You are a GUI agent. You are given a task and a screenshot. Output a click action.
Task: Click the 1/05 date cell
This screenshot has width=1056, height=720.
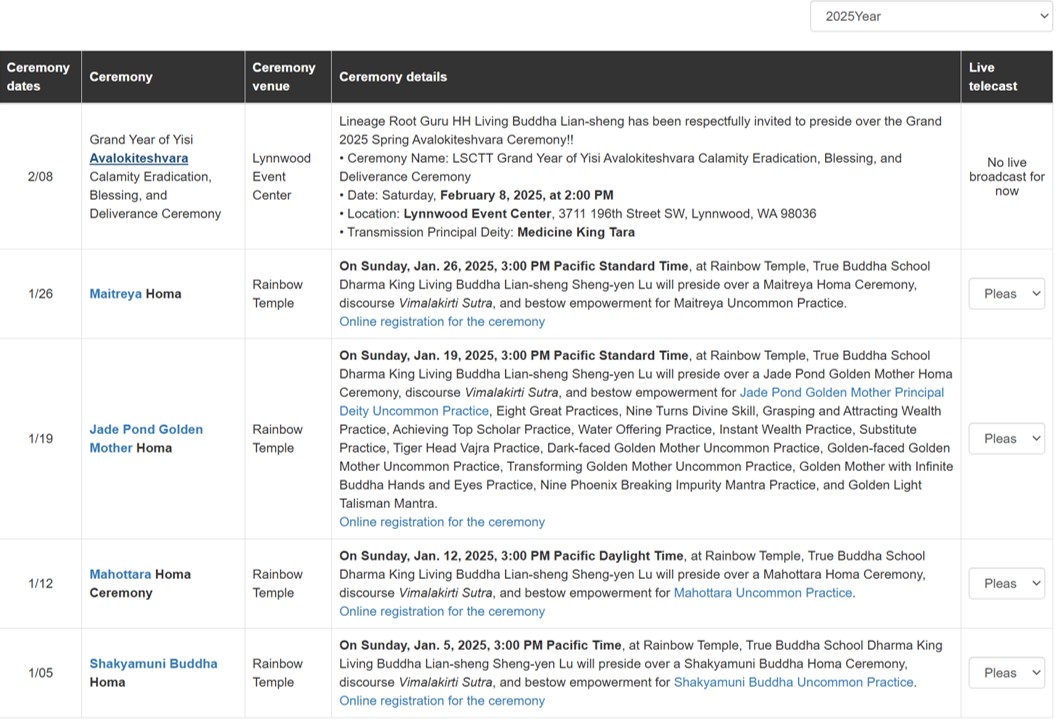40,673
